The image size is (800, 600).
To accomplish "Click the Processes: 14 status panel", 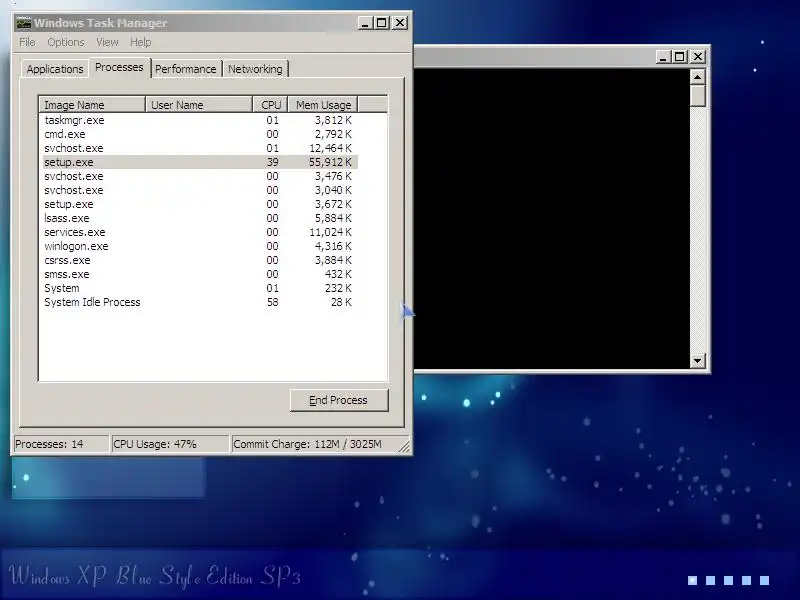I will [x=61, y=444].
